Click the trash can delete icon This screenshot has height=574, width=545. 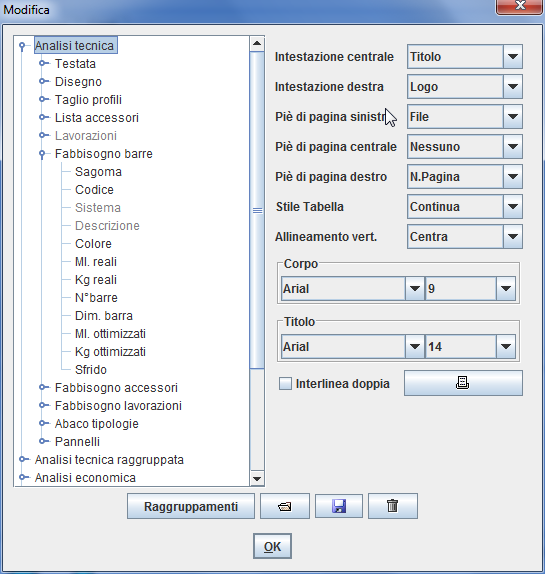(x=393, y=506)
